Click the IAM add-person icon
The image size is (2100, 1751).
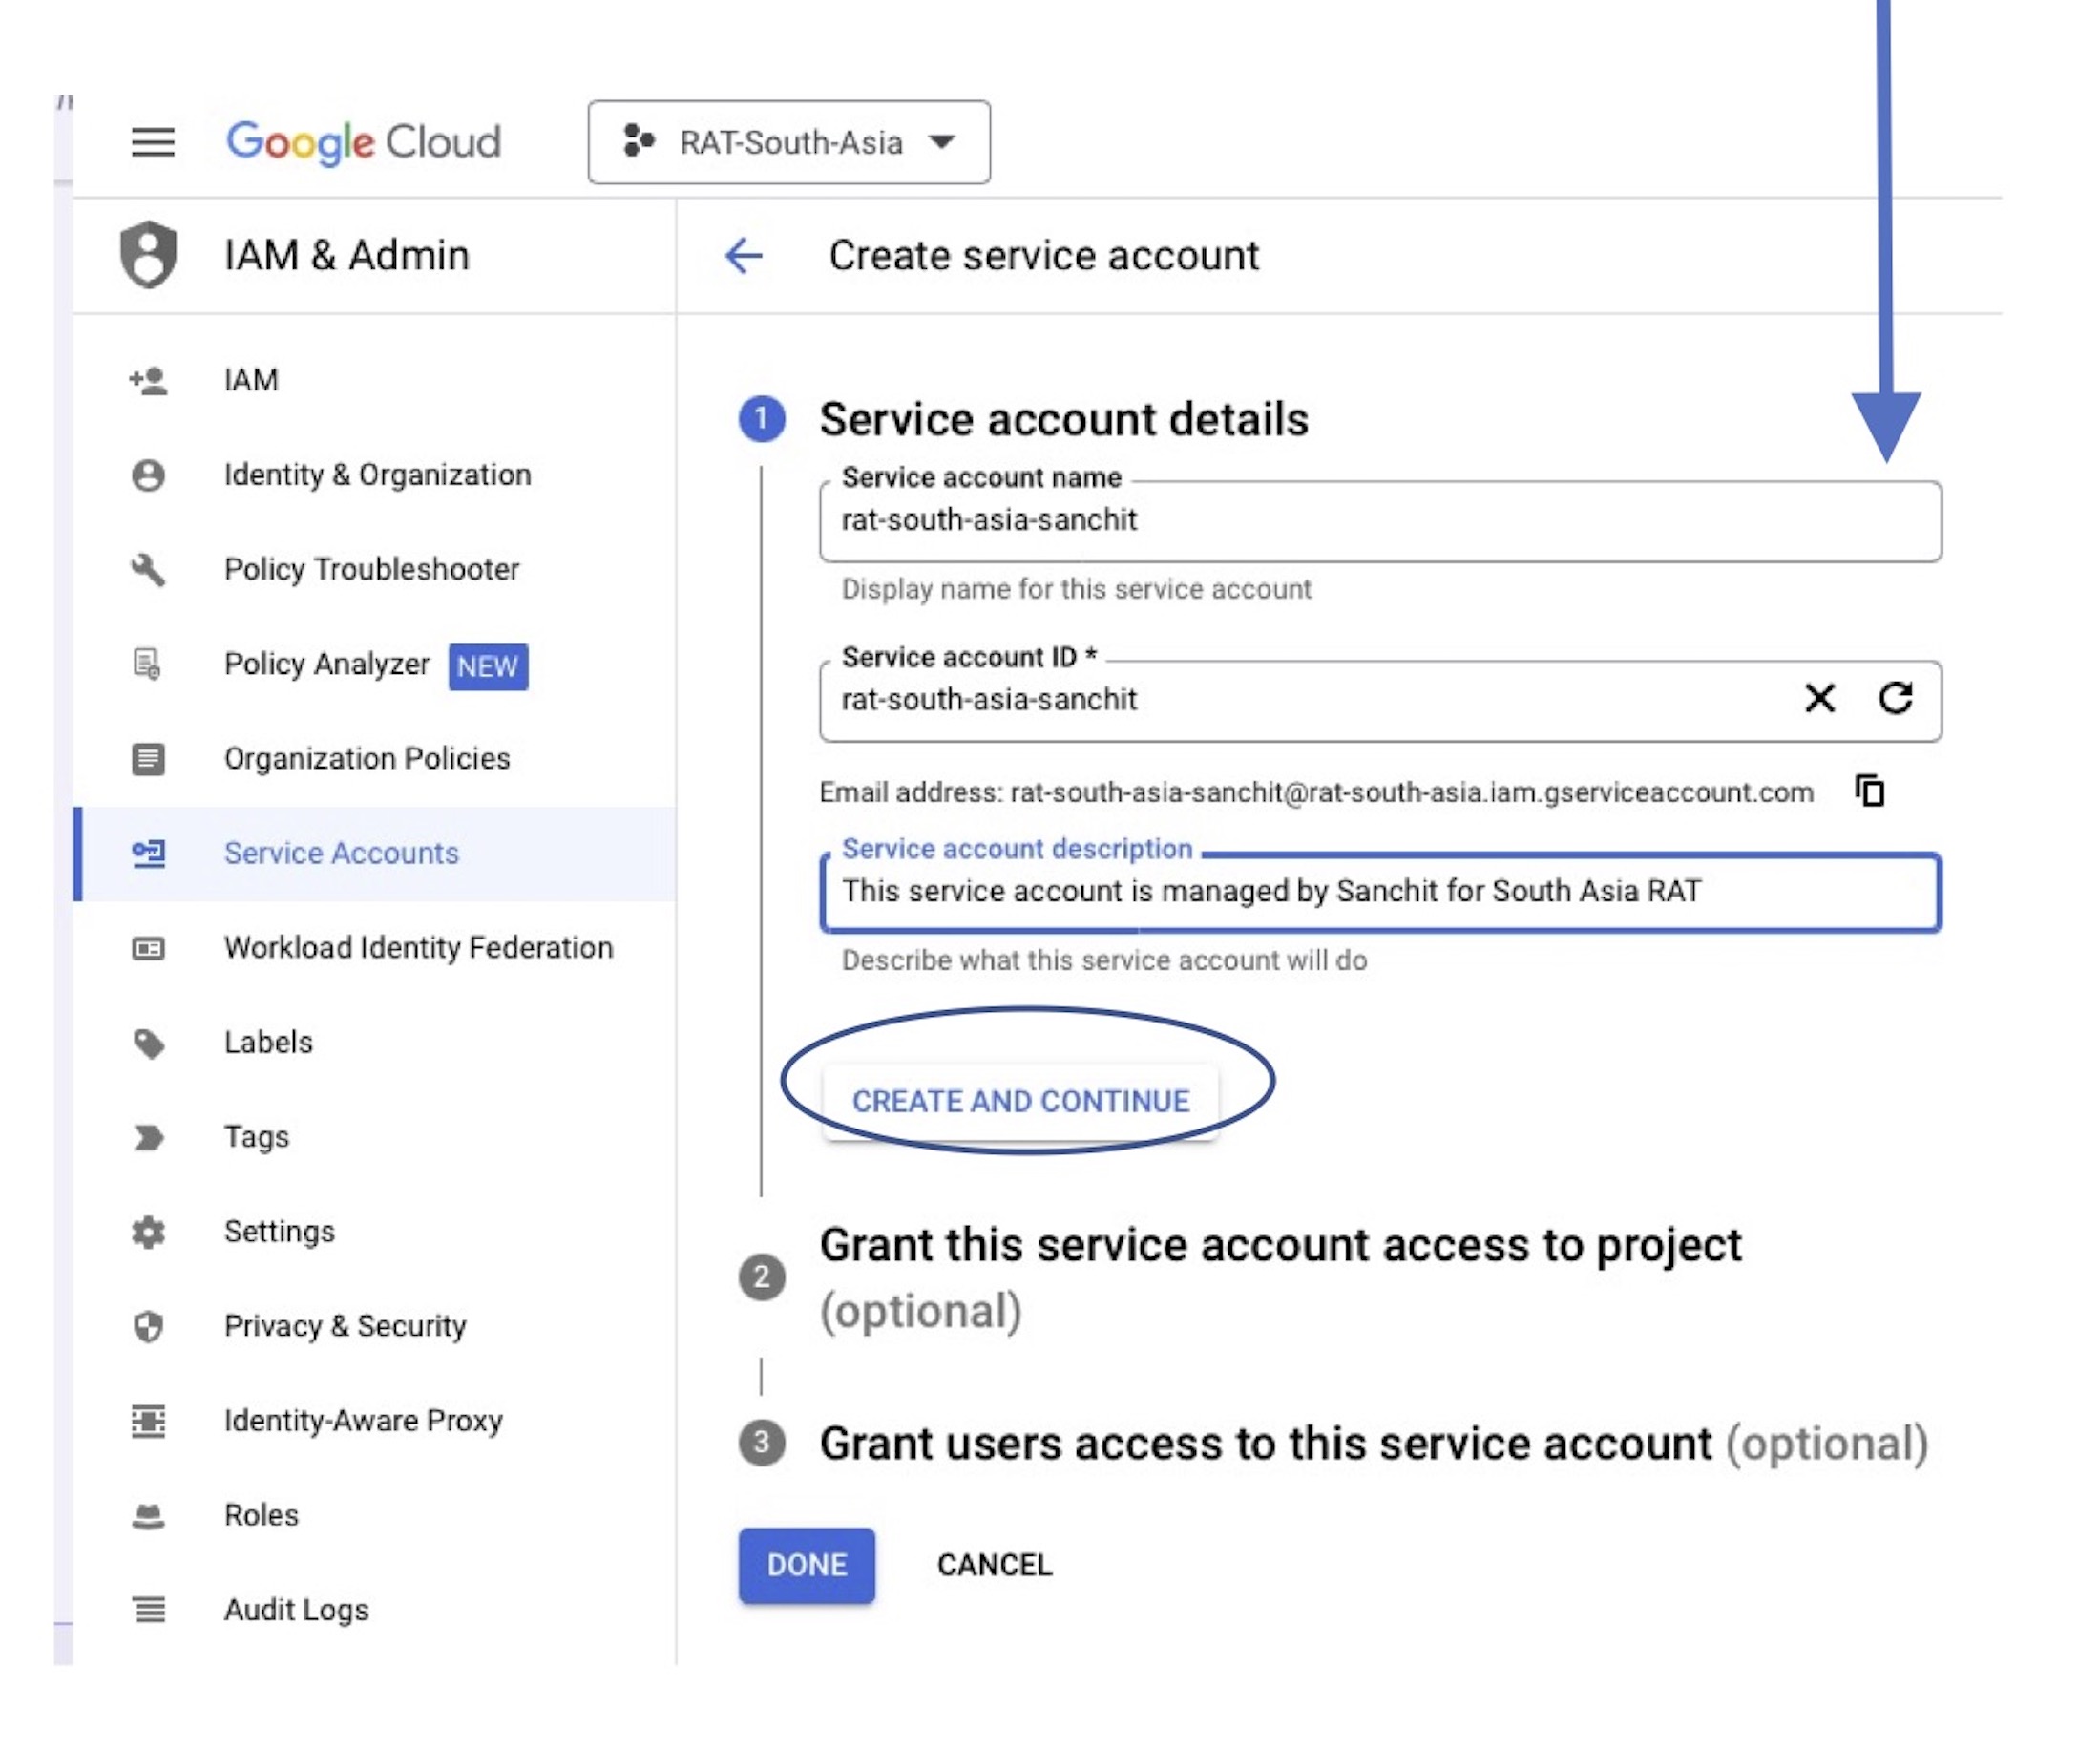pos(148,381)
